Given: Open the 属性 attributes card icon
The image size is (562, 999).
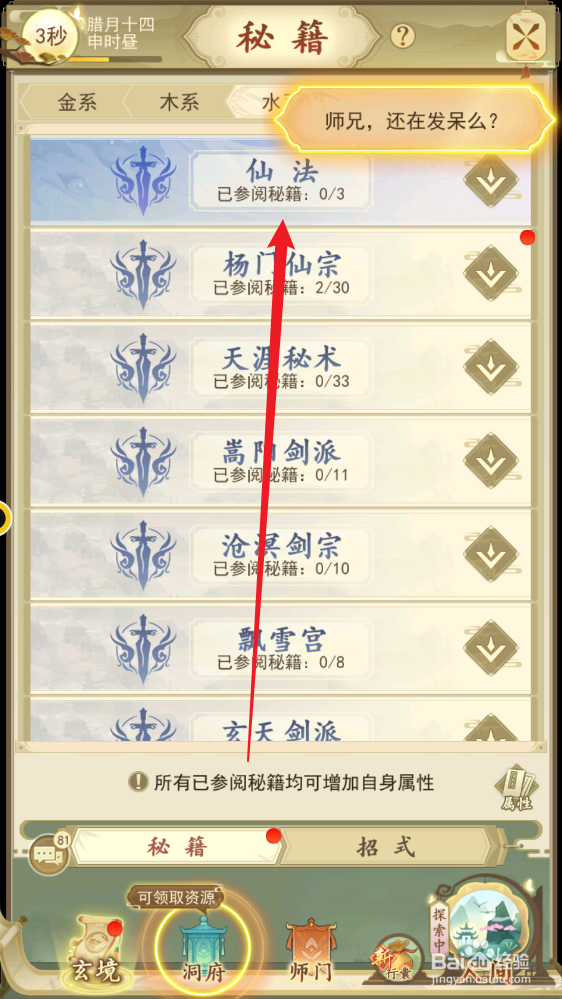Looking at the screenshot, I should (x=517, y=791).
